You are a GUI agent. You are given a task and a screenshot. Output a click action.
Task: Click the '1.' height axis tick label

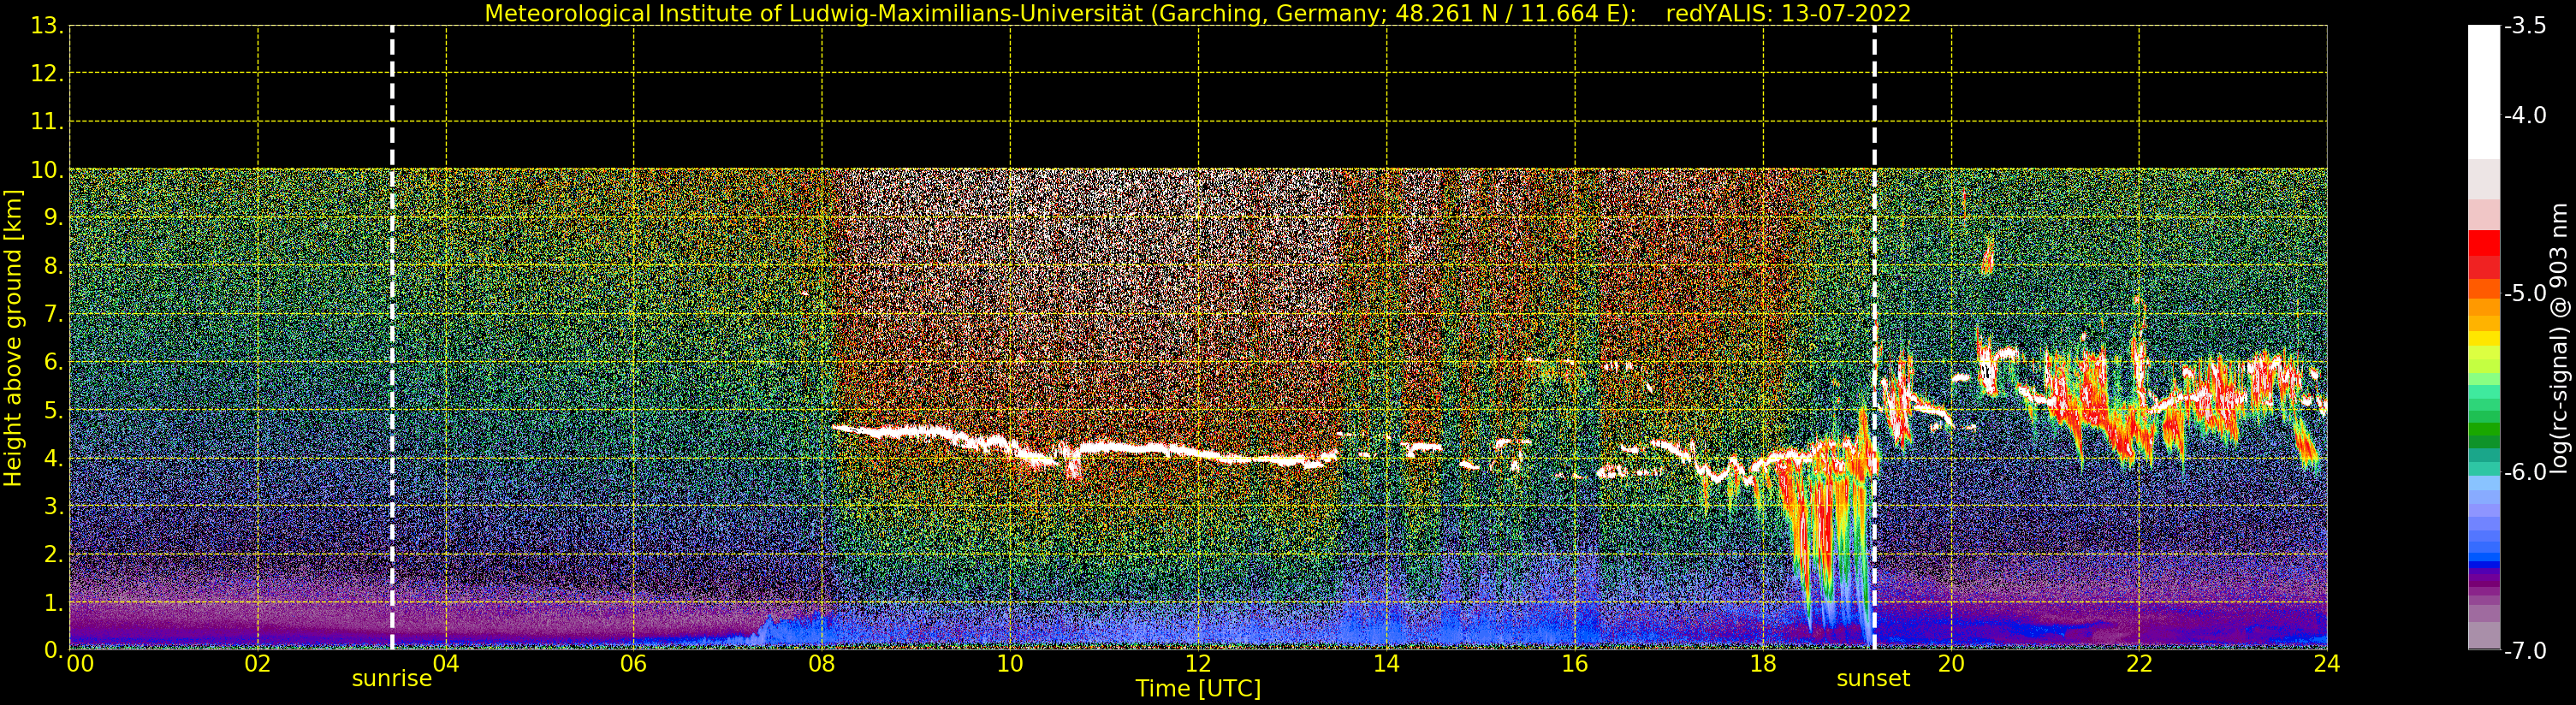tap(54, 602)
